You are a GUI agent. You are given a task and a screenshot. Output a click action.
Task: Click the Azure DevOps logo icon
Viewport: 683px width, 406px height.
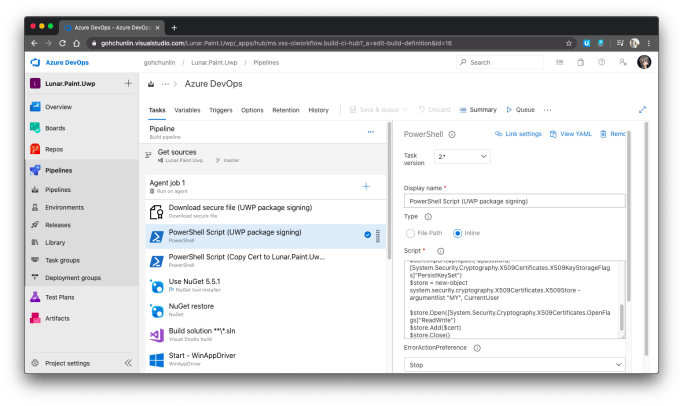(35, 62)
